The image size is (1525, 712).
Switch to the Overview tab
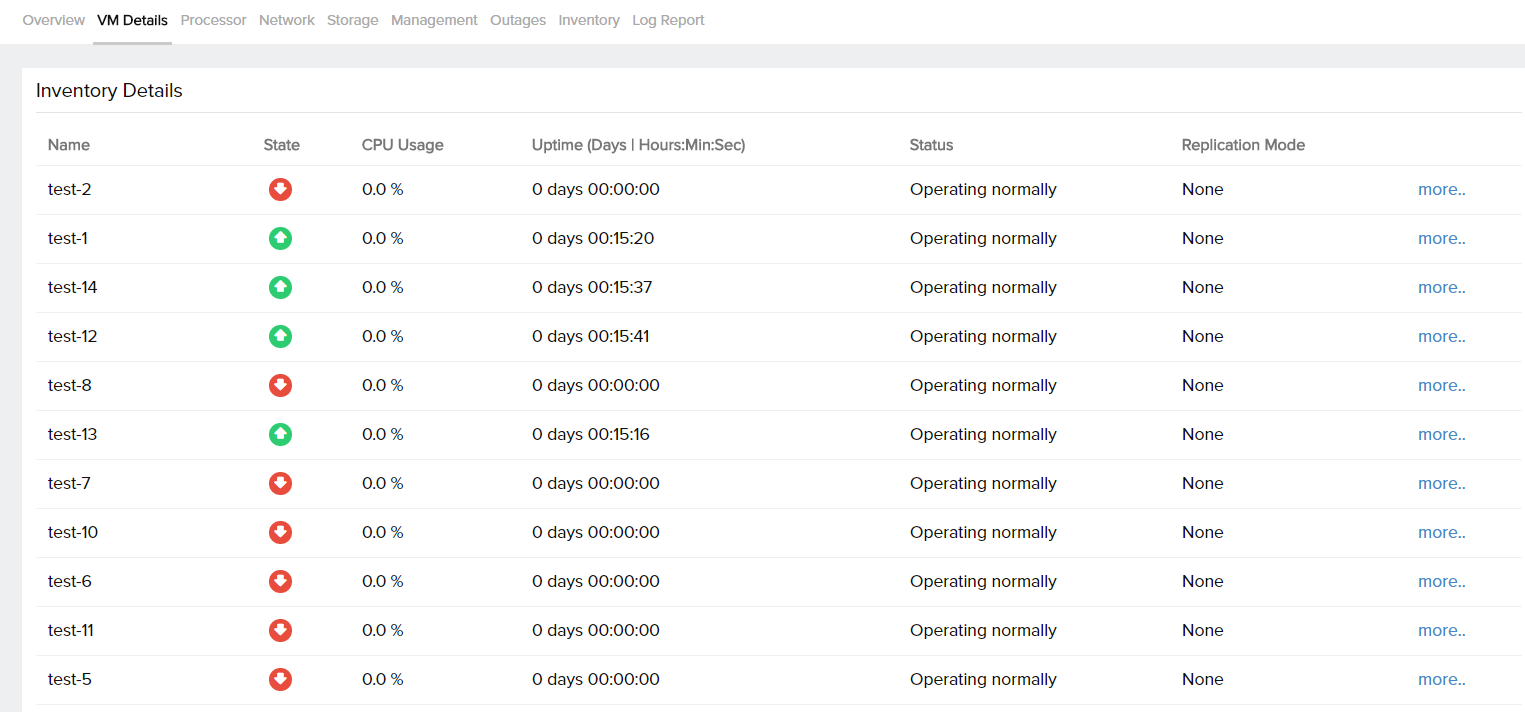pos(53,20)
